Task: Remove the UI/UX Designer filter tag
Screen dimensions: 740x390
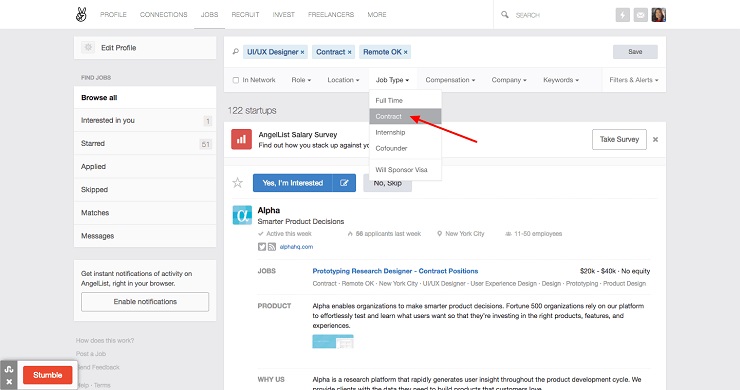Action: pyautogui.click(x=303, y=52)
